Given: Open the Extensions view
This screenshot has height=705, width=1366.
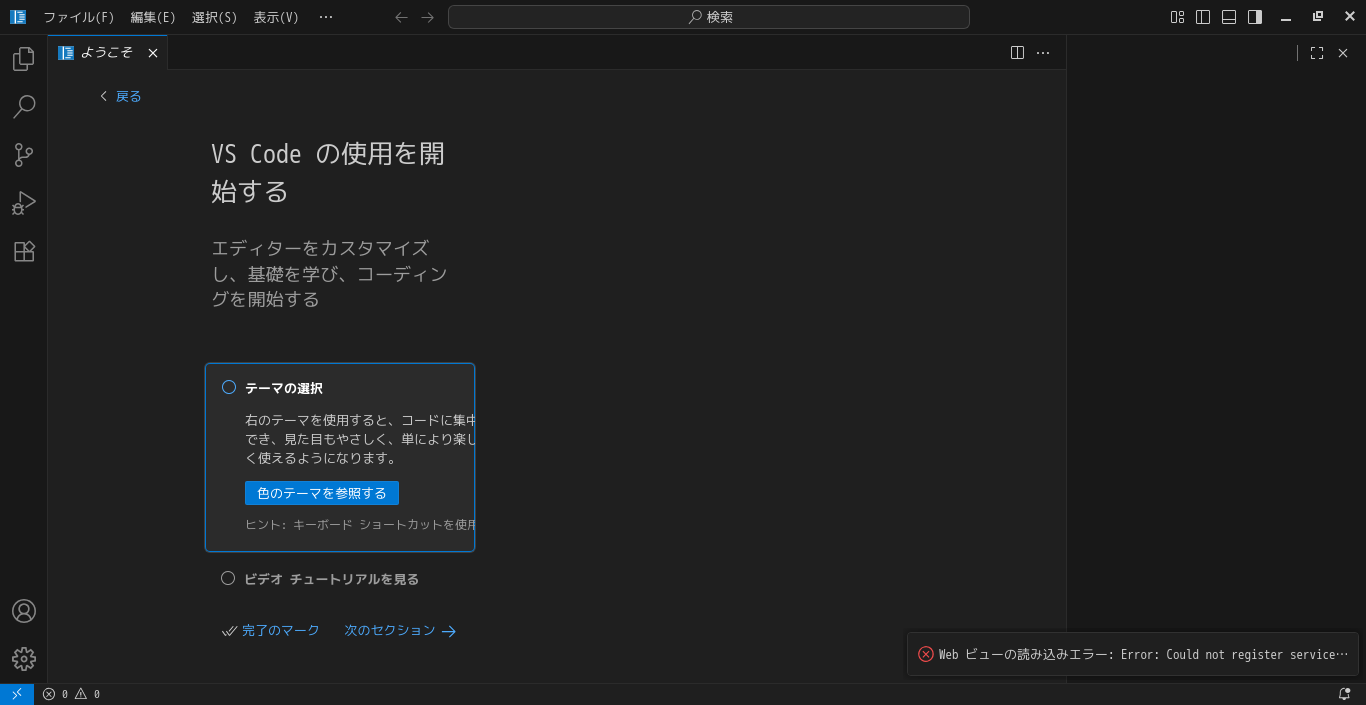Looking at the screenshot, I should (x=24, y=251).
